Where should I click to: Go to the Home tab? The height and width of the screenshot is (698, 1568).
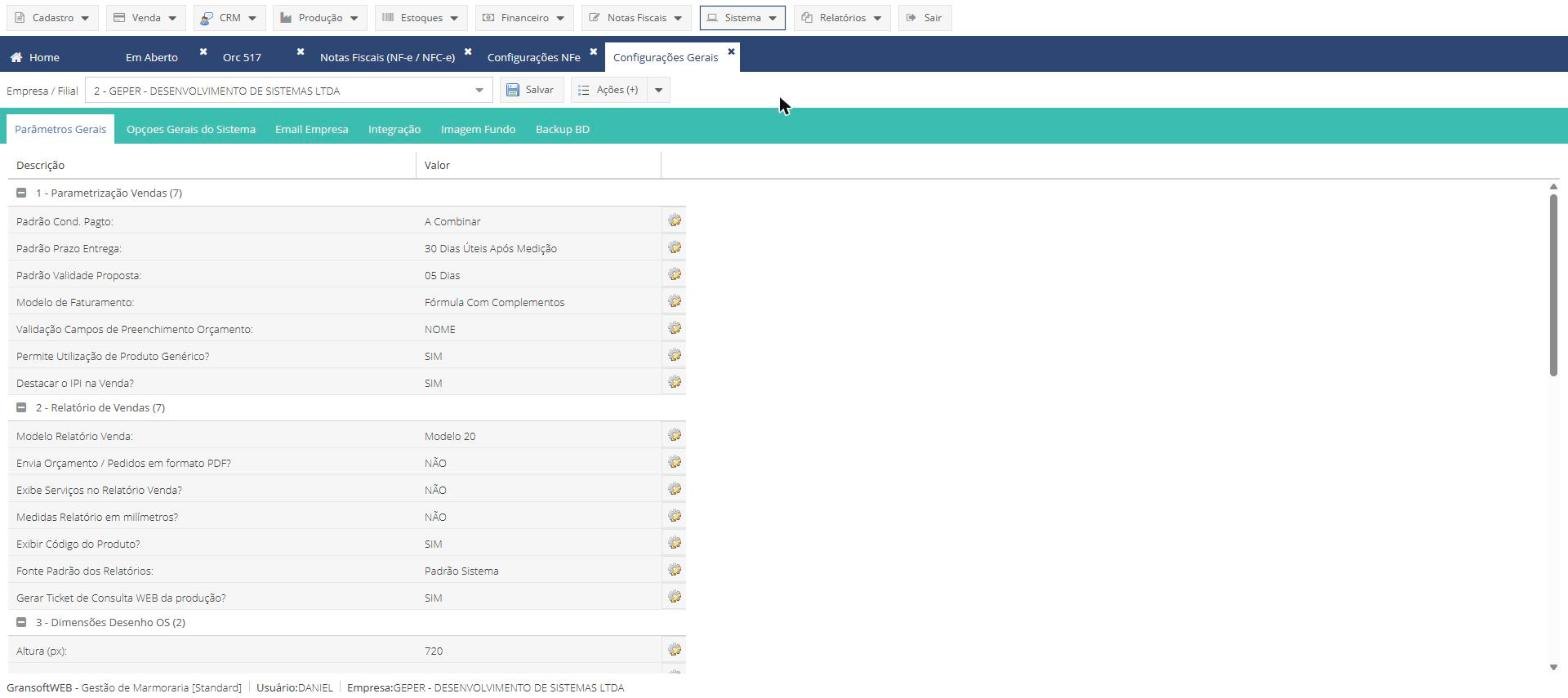35,57
